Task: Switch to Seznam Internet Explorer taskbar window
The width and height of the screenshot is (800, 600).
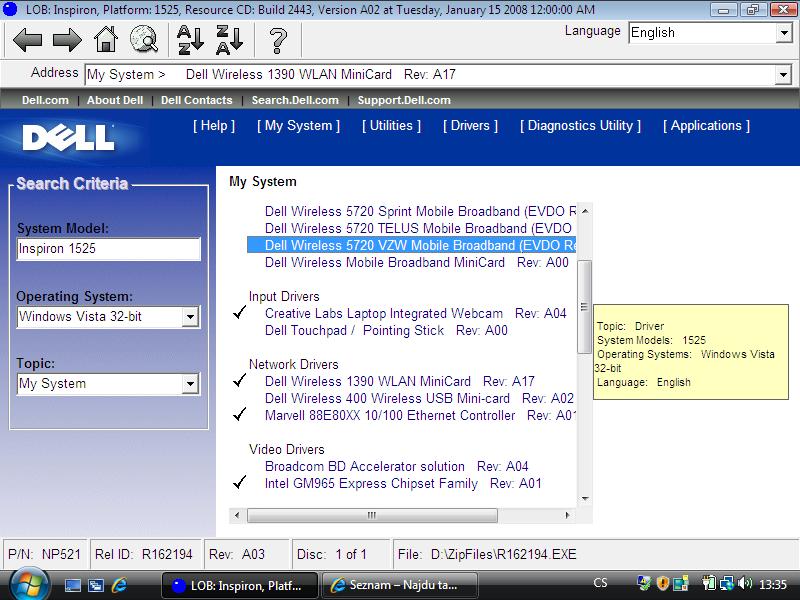Action: 399,585
